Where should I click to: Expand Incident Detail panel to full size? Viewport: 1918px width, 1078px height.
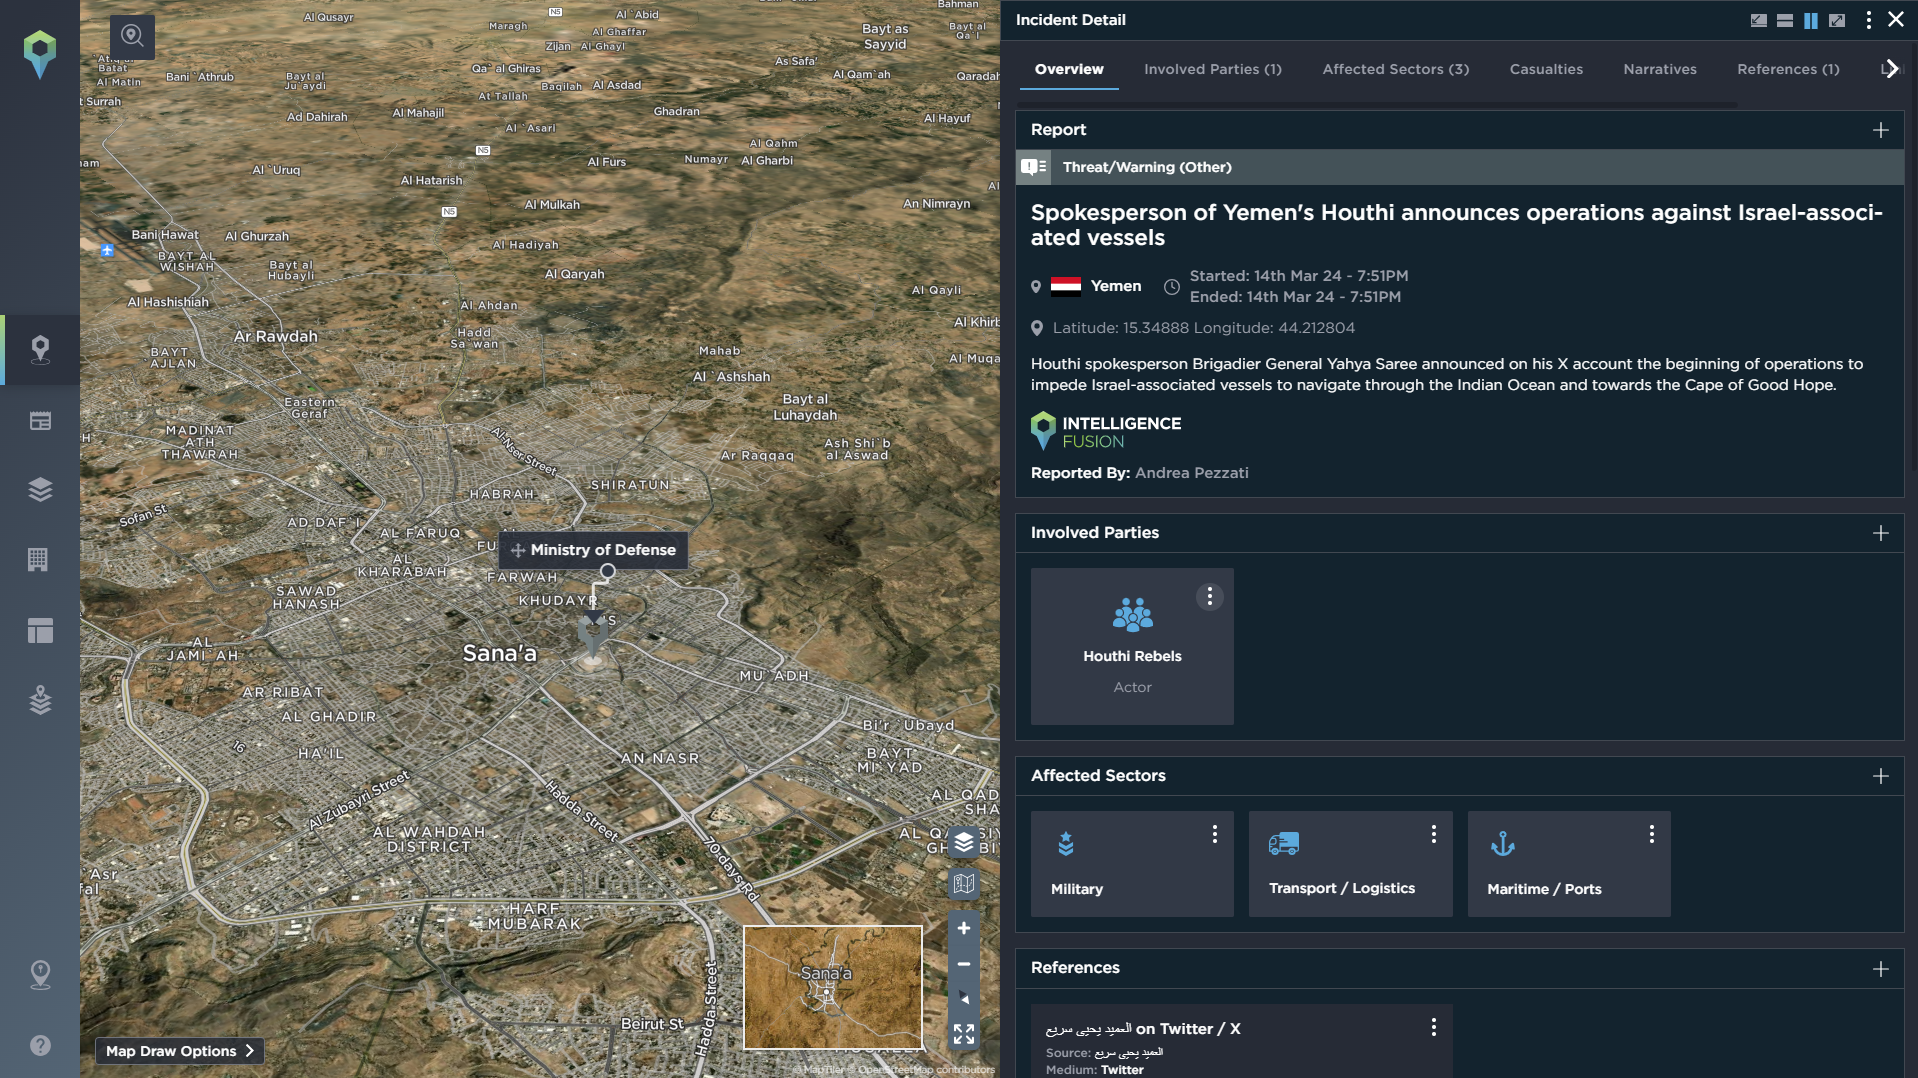coord(1837,20)
